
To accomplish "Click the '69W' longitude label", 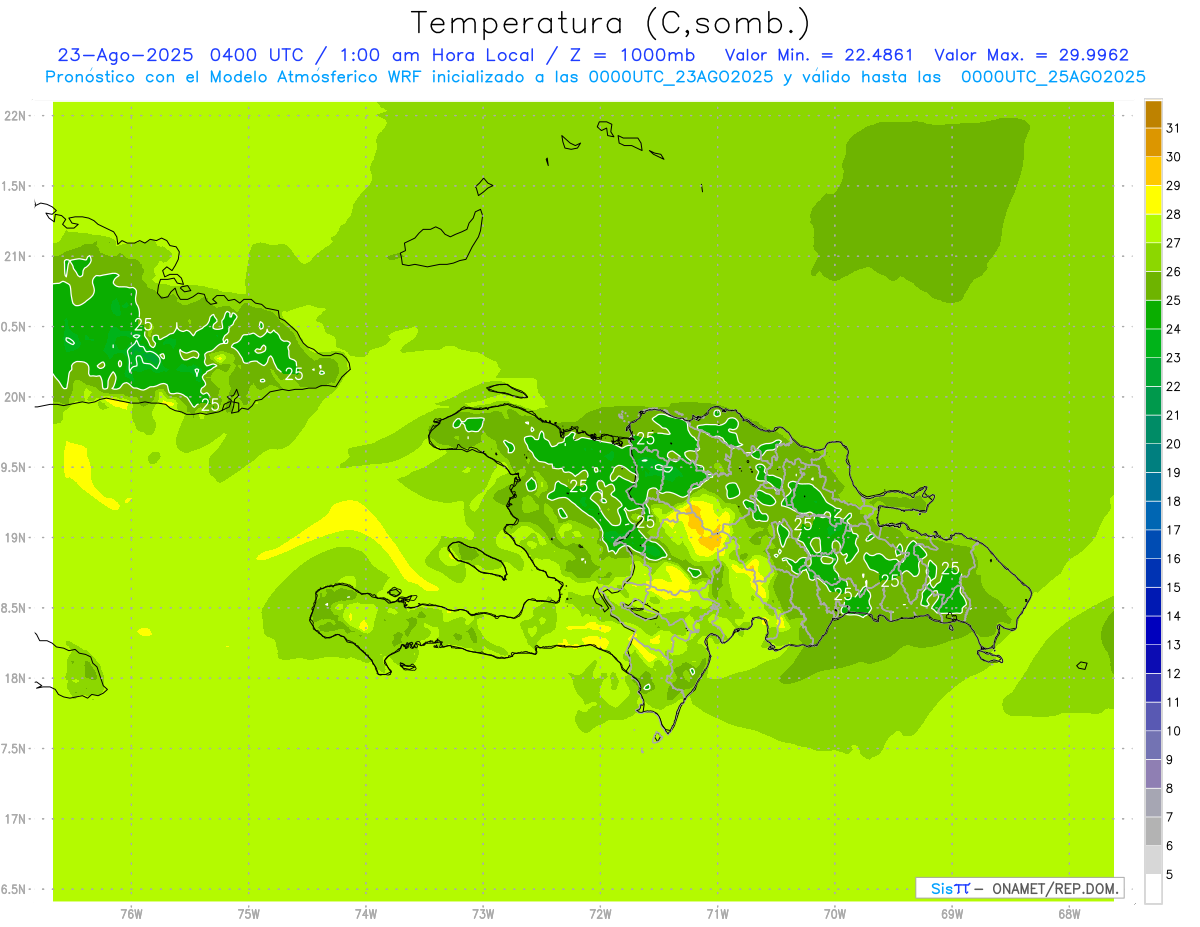I will click(951, 914).
